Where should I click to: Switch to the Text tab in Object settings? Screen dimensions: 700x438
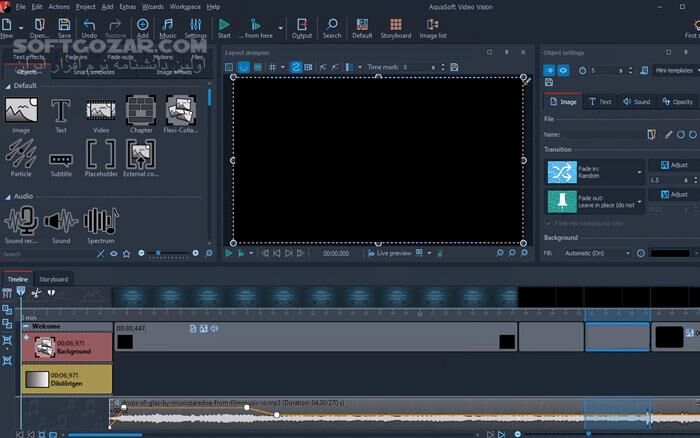pyautogui.click(x=600, y=102)
